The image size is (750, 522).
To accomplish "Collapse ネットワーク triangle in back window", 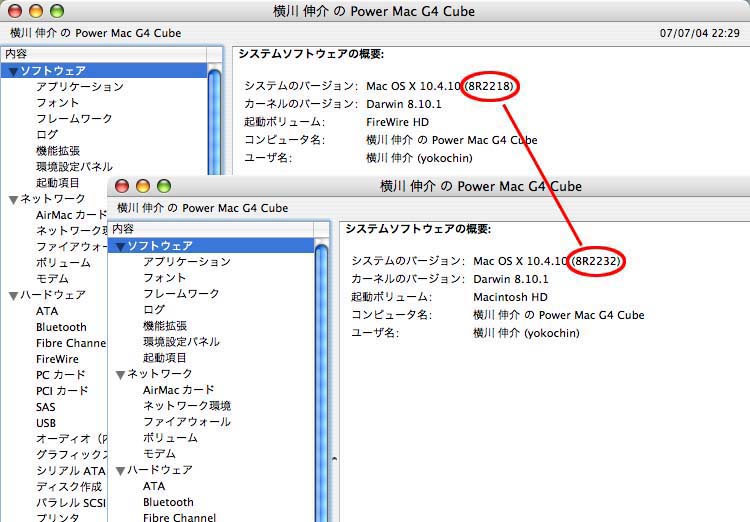I will pyautogui.click(x=13, y=200).
